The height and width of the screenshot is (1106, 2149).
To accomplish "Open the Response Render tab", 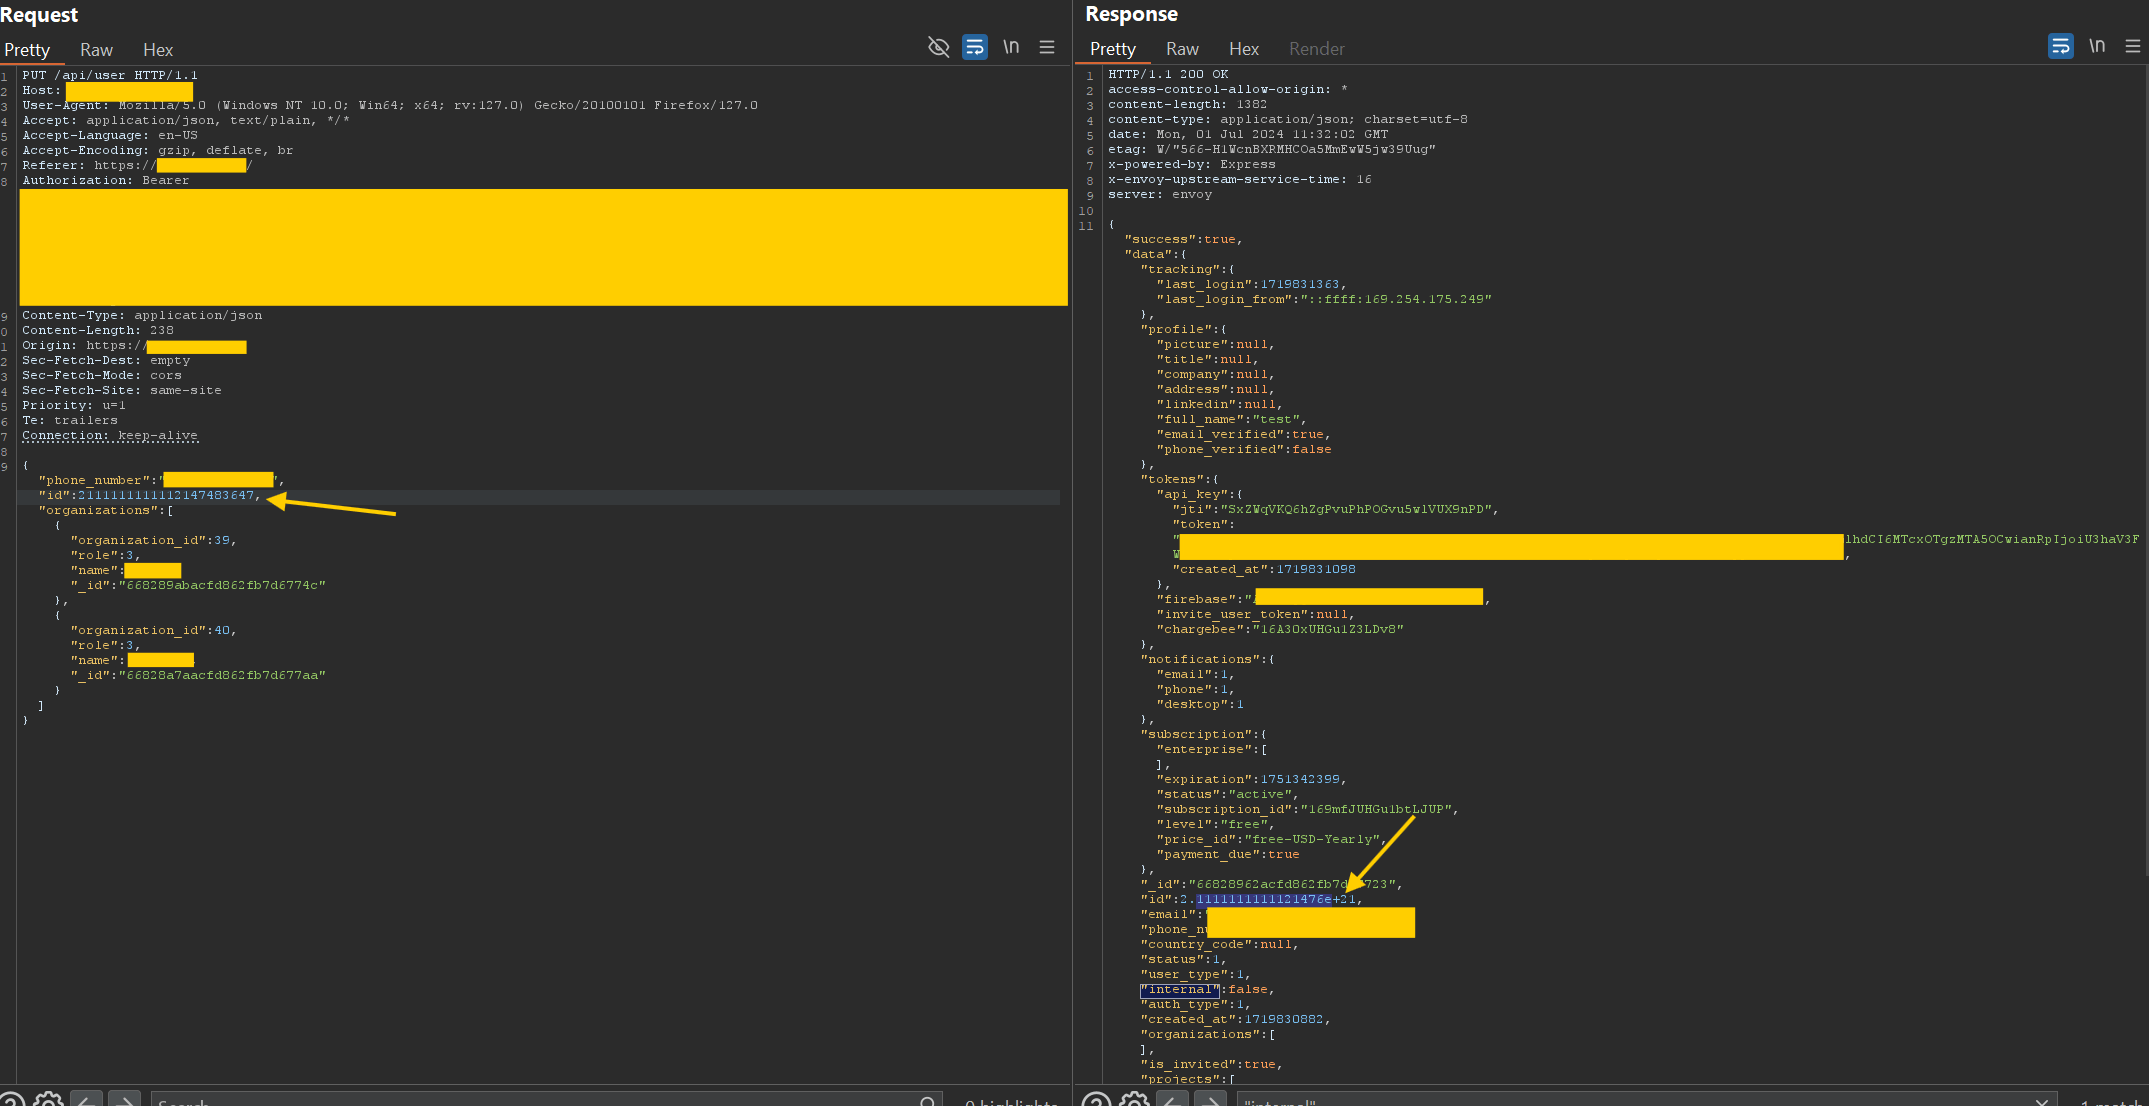I will pos(1316,49).
